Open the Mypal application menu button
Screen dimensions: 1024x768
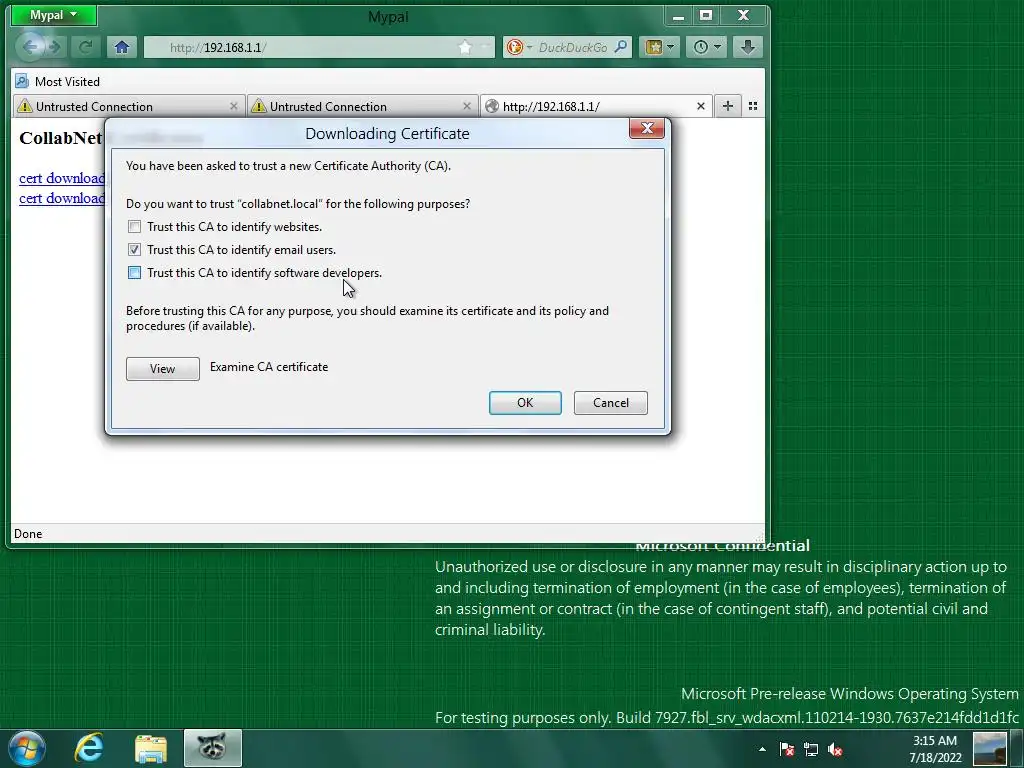tap(54, 15)
